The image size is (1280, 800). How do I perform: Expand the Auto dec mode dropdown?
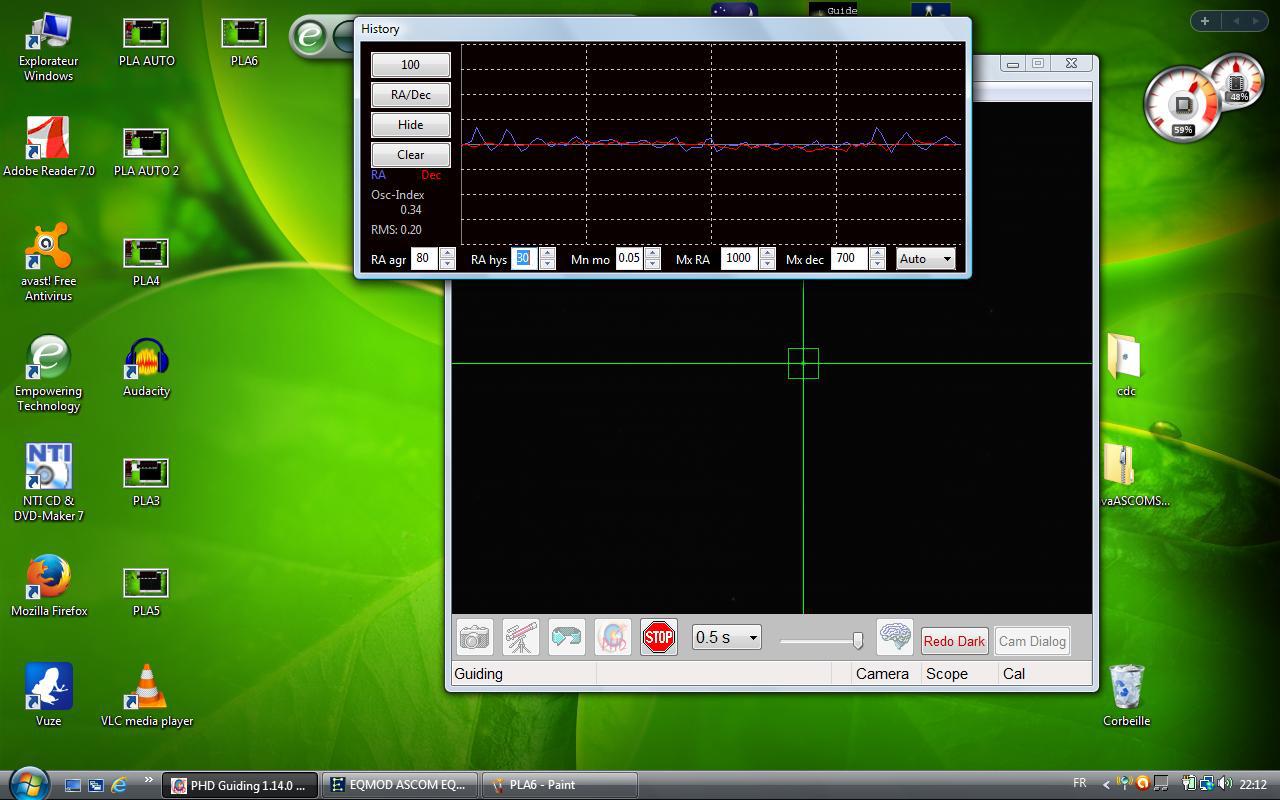pos(926,259)
